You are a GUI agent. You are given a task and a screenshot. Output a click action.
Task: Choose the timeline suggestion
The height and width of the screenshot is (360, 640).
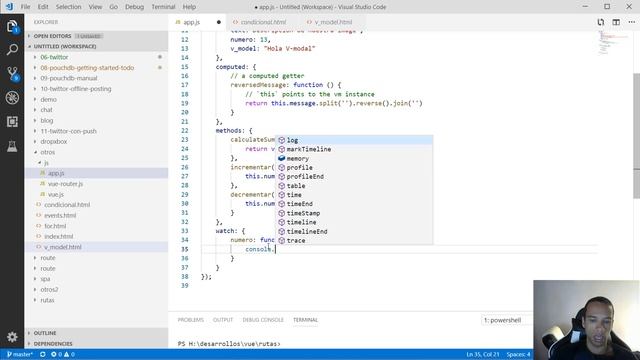[354, 222]
